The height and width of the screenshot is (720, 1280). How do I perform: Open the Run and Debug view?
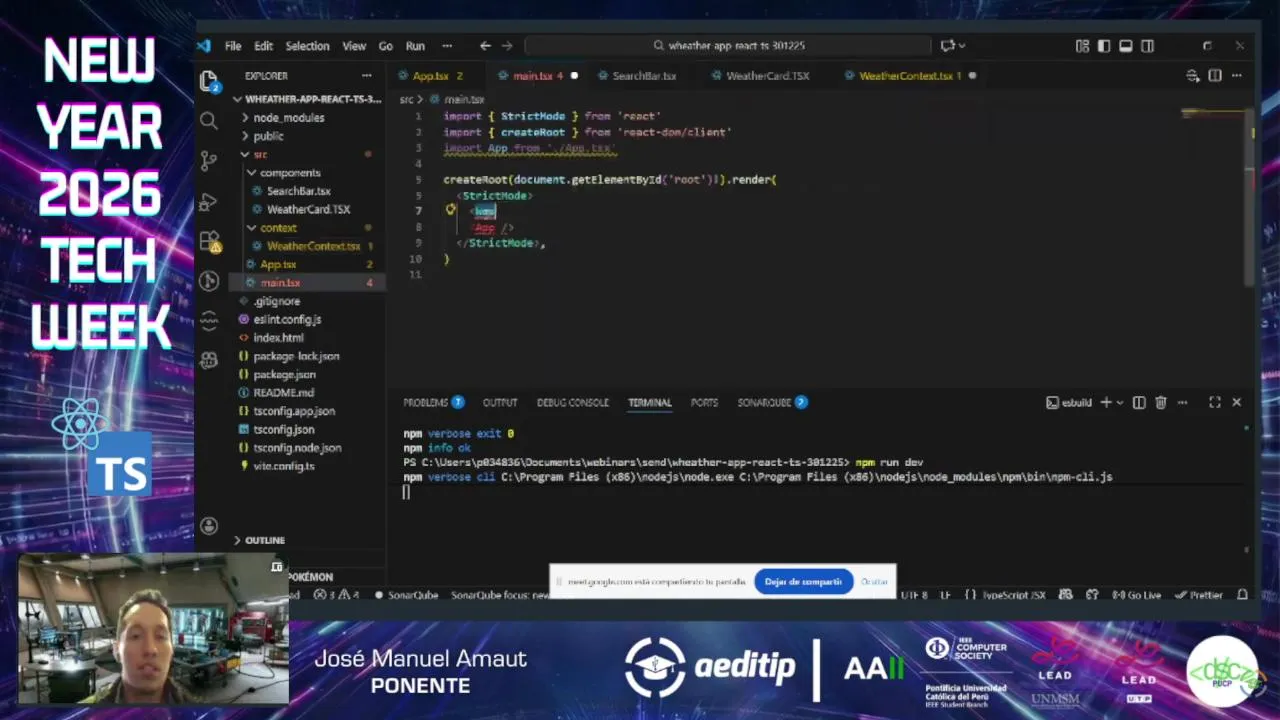209,201
